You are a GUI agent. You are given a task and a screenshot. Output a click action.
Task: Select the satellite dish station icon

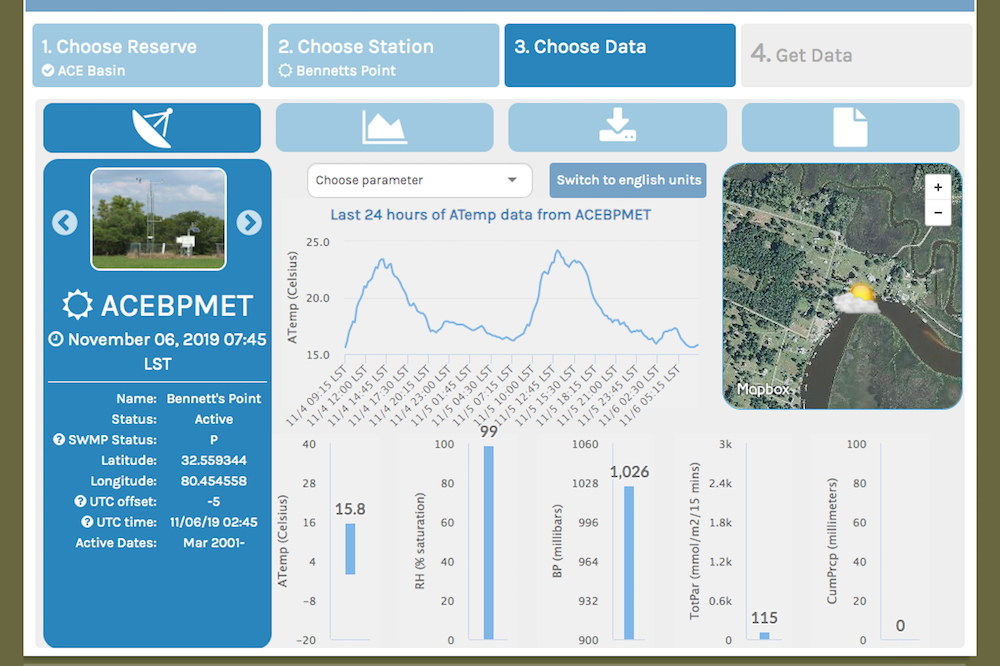pyautogui.click(x=151, y=127)
